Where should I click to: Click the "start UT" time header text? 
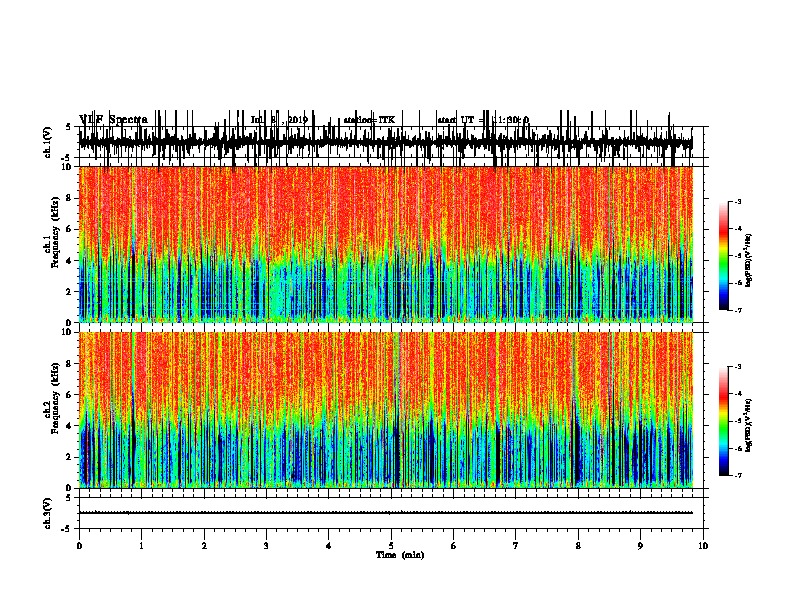(x=483, y=120)
